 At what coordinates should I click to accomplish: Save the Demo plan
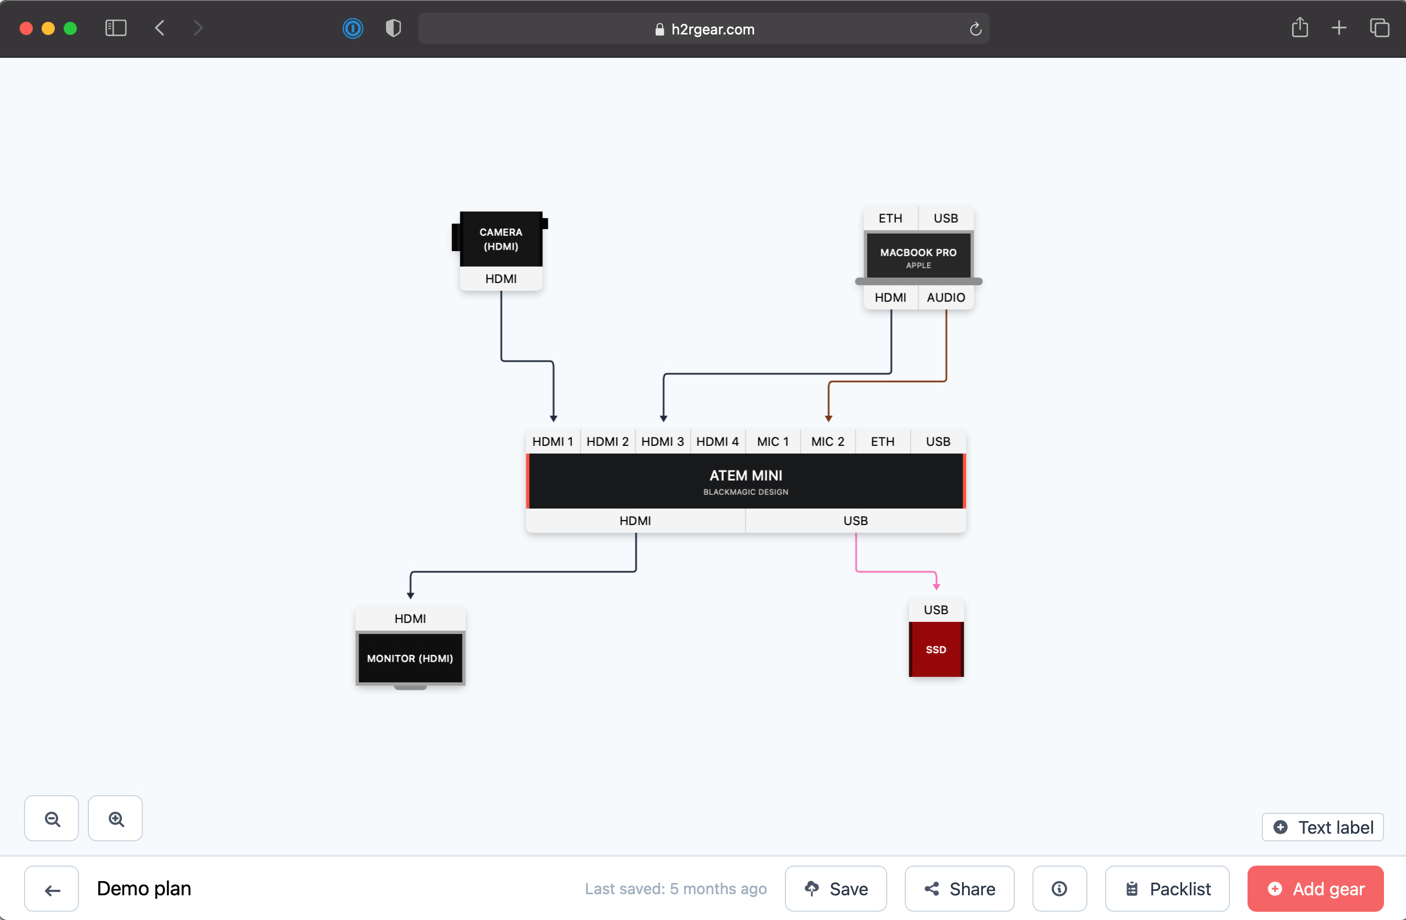coord(836,889)
